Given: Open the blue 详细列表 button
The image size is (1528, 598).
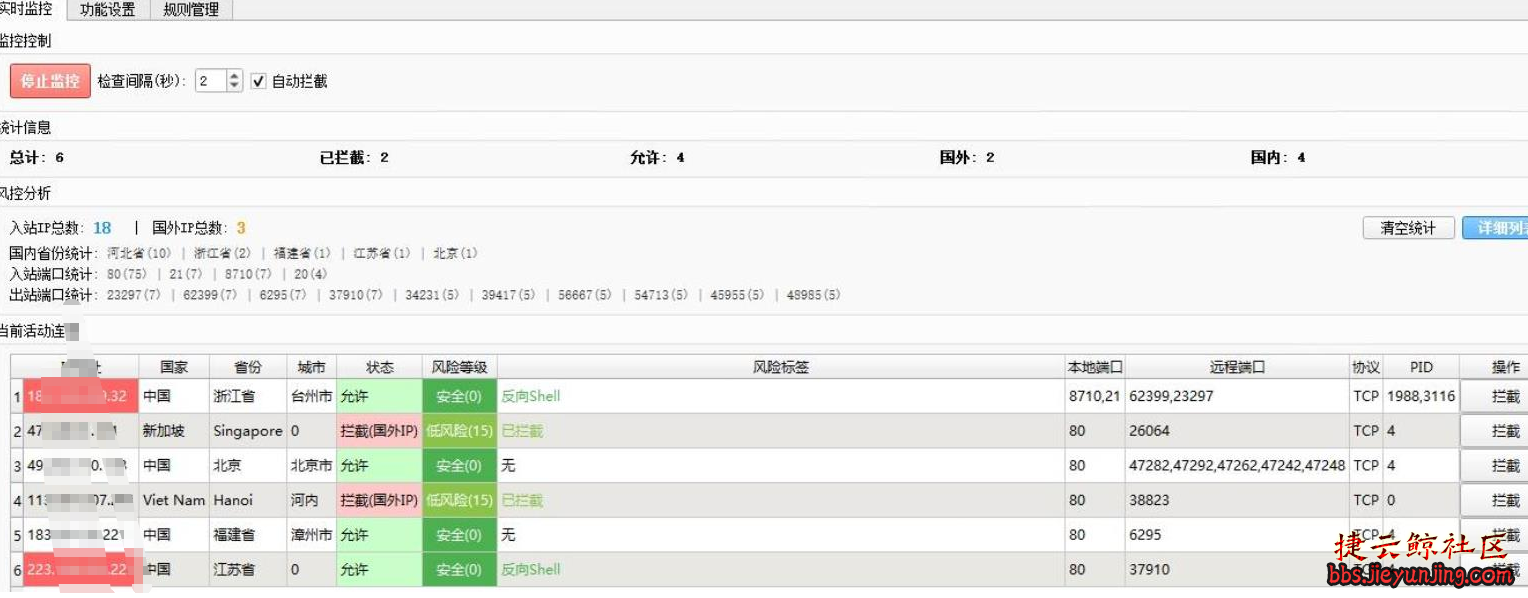Looking at the screenshot, I should pos(1495,228).
